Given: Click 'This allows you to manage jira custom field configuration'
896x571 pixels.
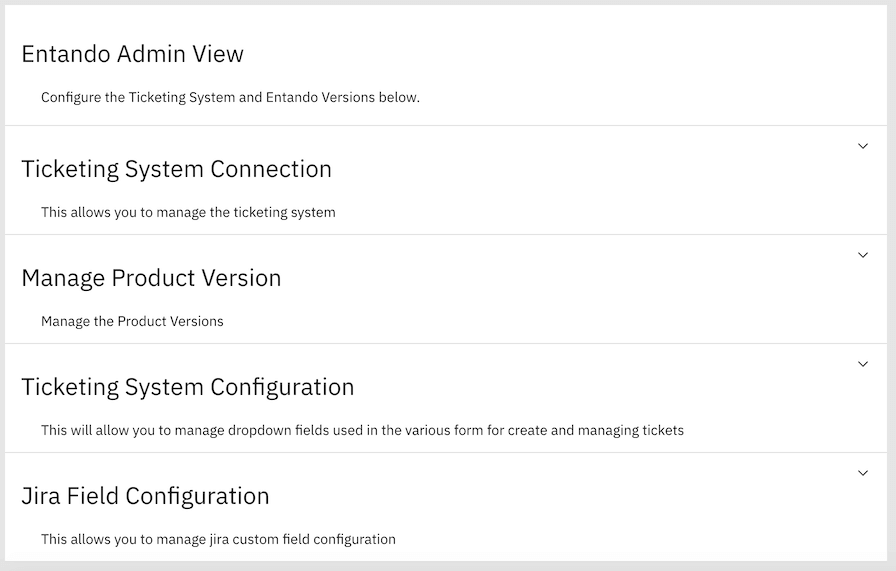Looking at the screenshot, I should point(218,540).
